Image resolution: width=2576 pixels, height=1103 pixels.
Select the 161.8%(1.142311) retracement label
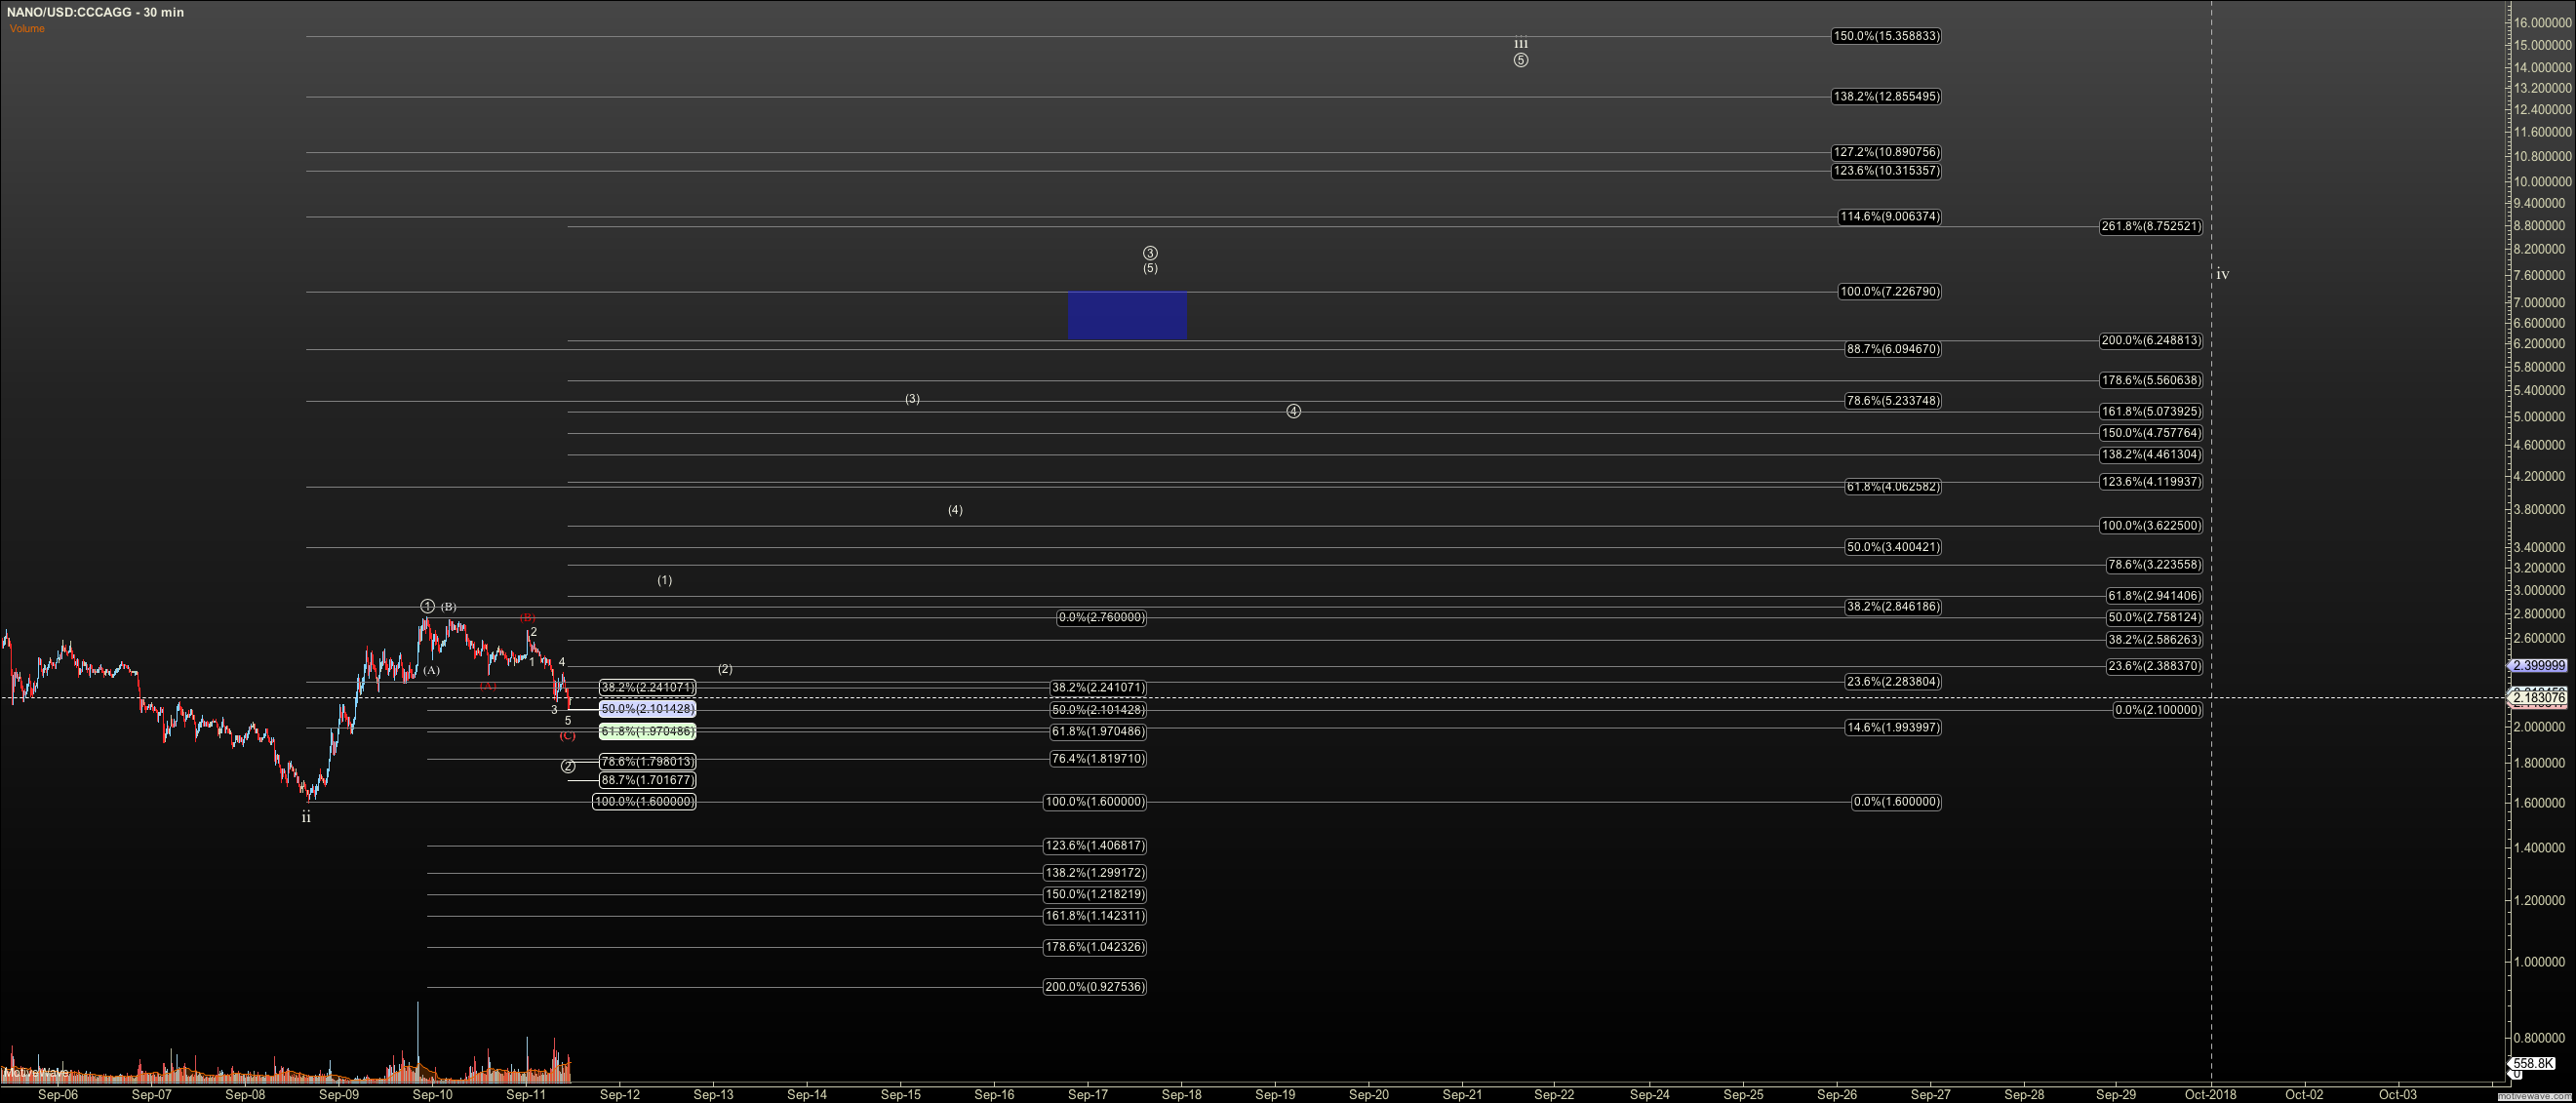click(x=1095, y=916)
